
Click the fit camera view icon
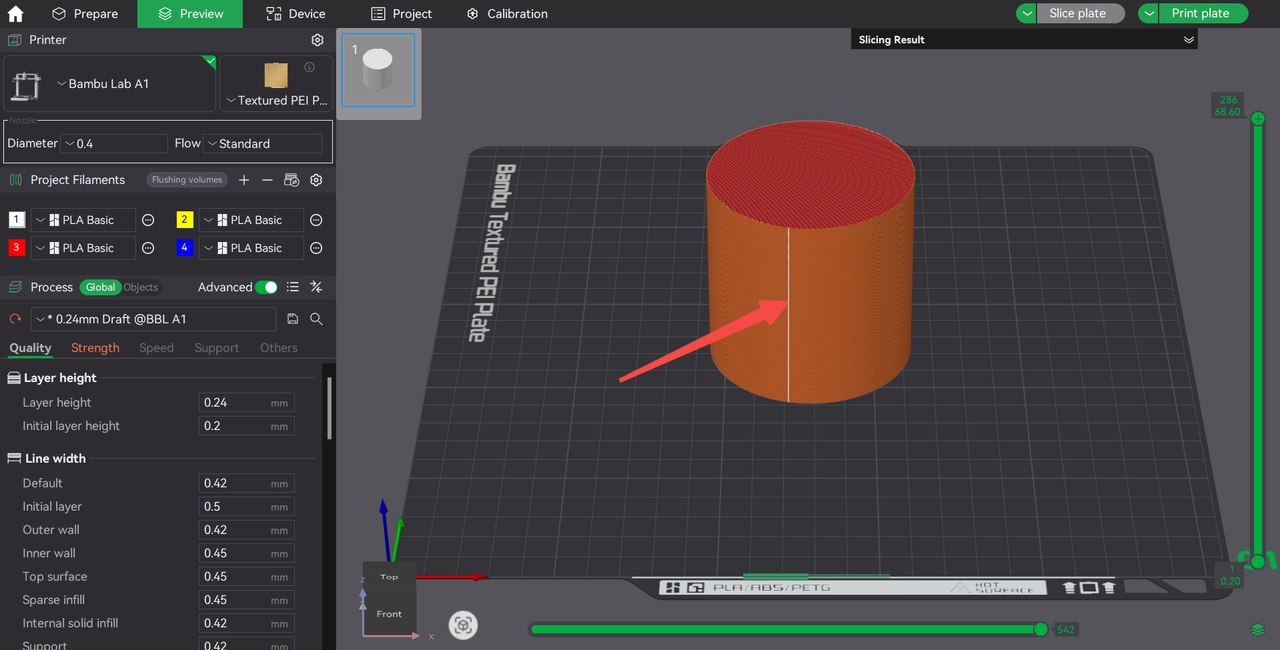point(463,626)
